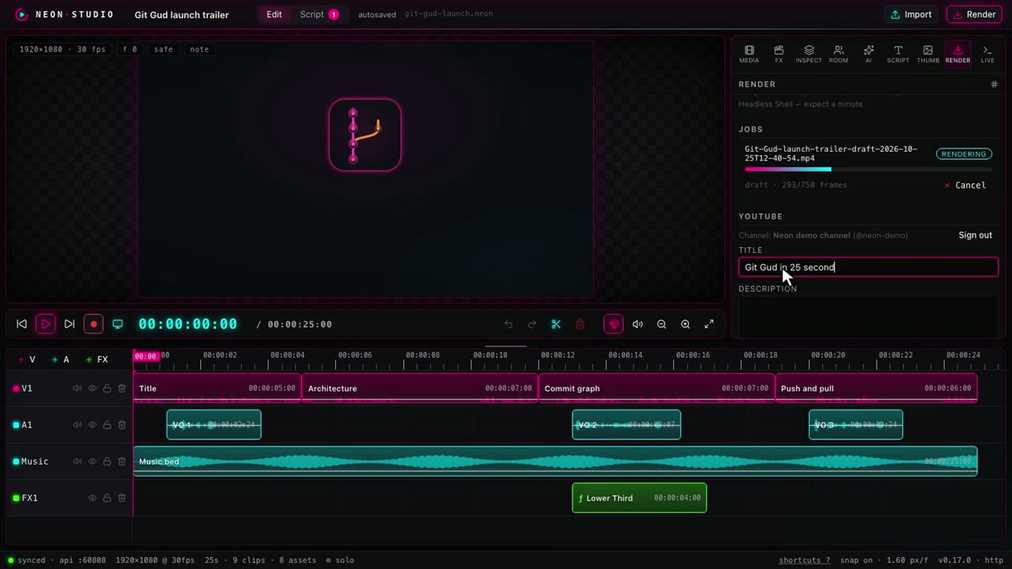The height and width of the screenshot is (569, 1012).
Task: Click the YouTube description text area
Action: pos(868,316)
